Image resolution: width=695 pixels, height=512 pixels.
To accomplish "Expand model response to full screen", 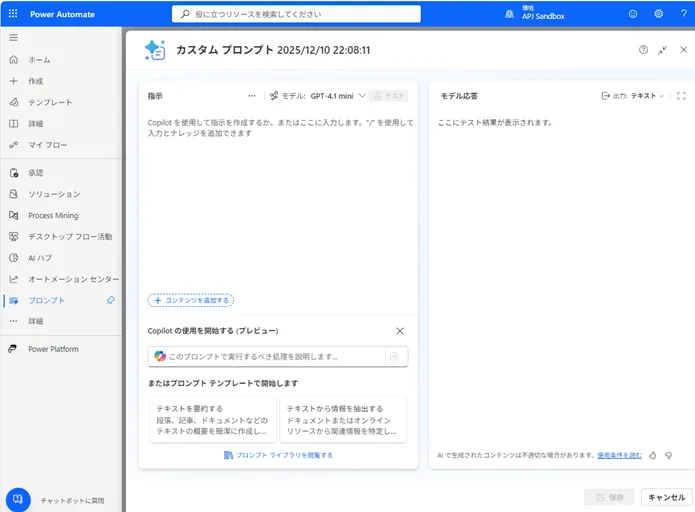I will (681, 96).
